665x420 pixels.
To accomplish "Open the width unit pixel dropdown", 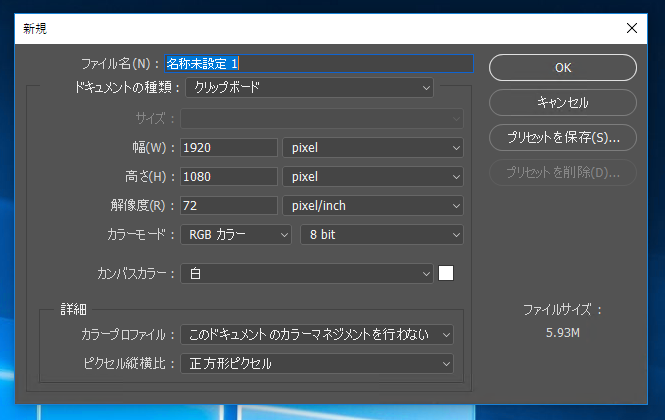I will [373, 148].
